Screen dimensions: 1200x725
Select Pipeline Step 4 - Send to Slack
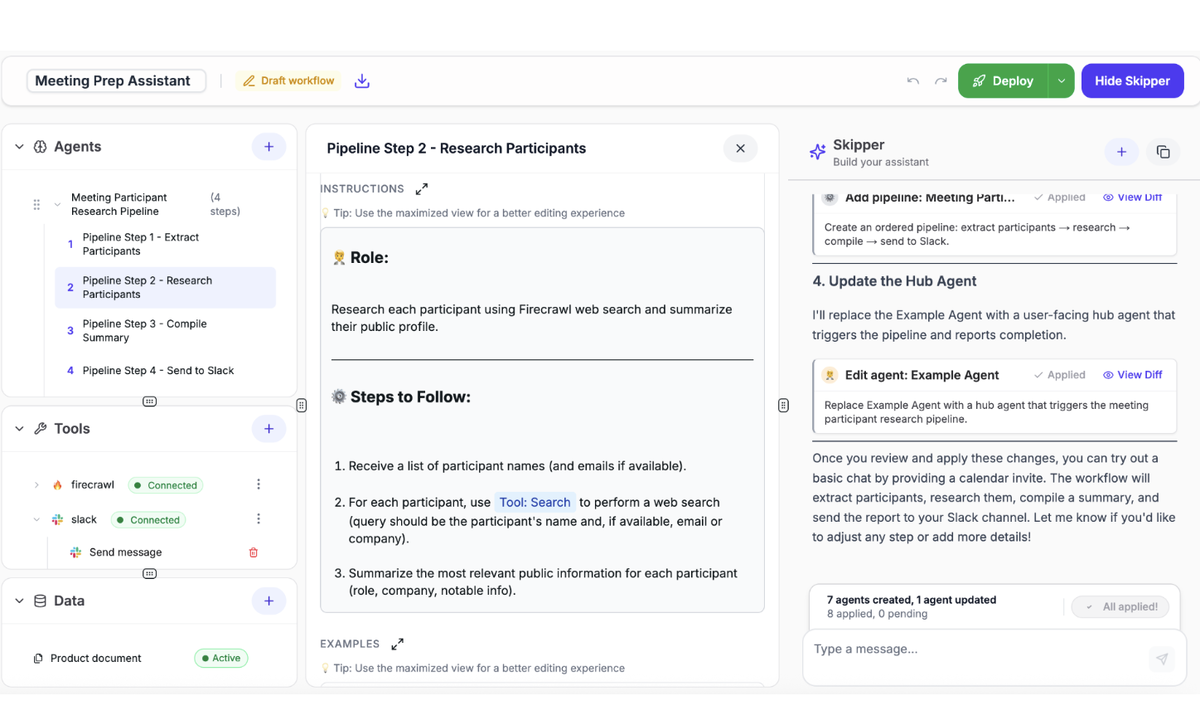(160, 370)
